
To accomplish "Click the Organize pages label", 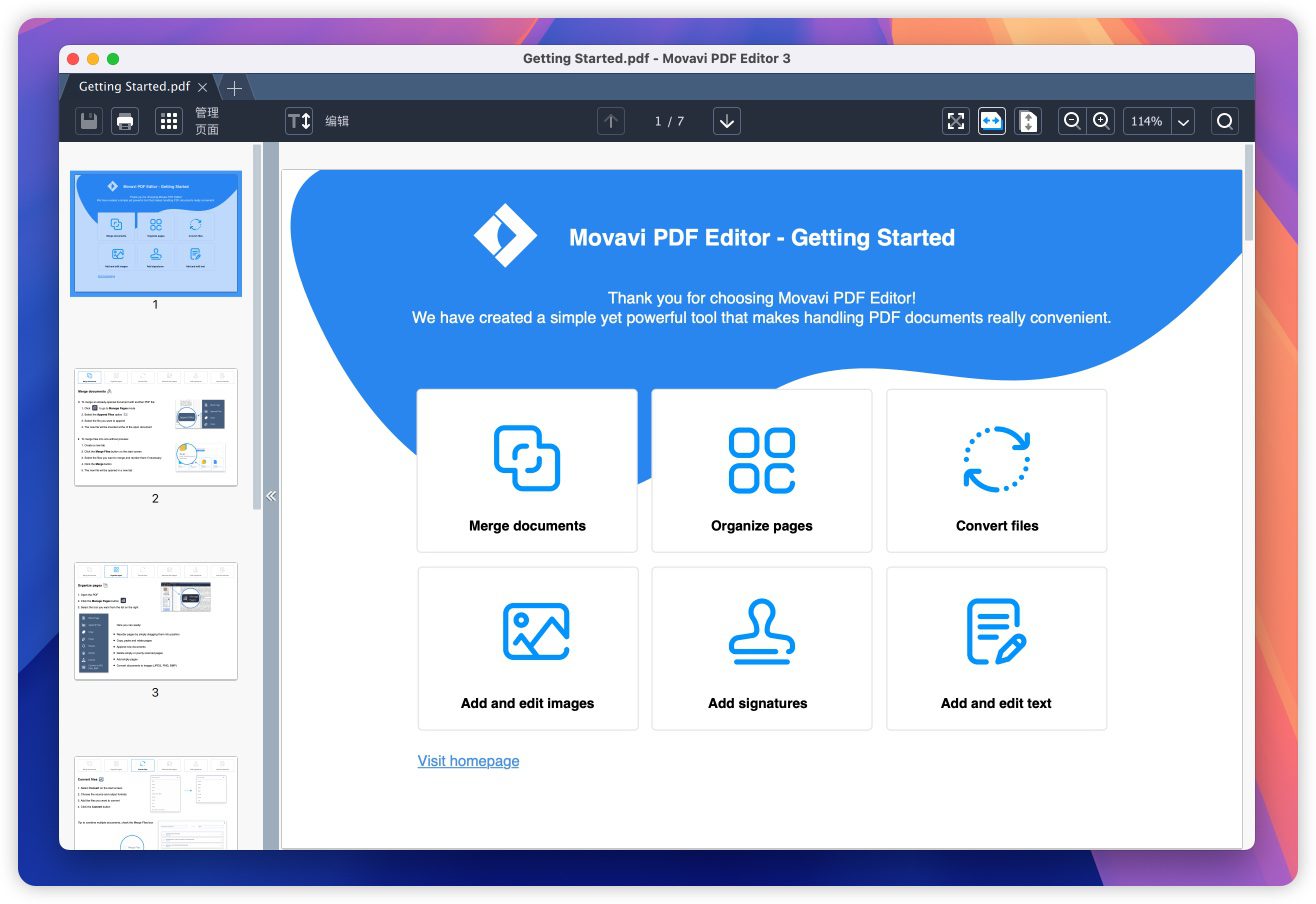I will tap(762, 526).
